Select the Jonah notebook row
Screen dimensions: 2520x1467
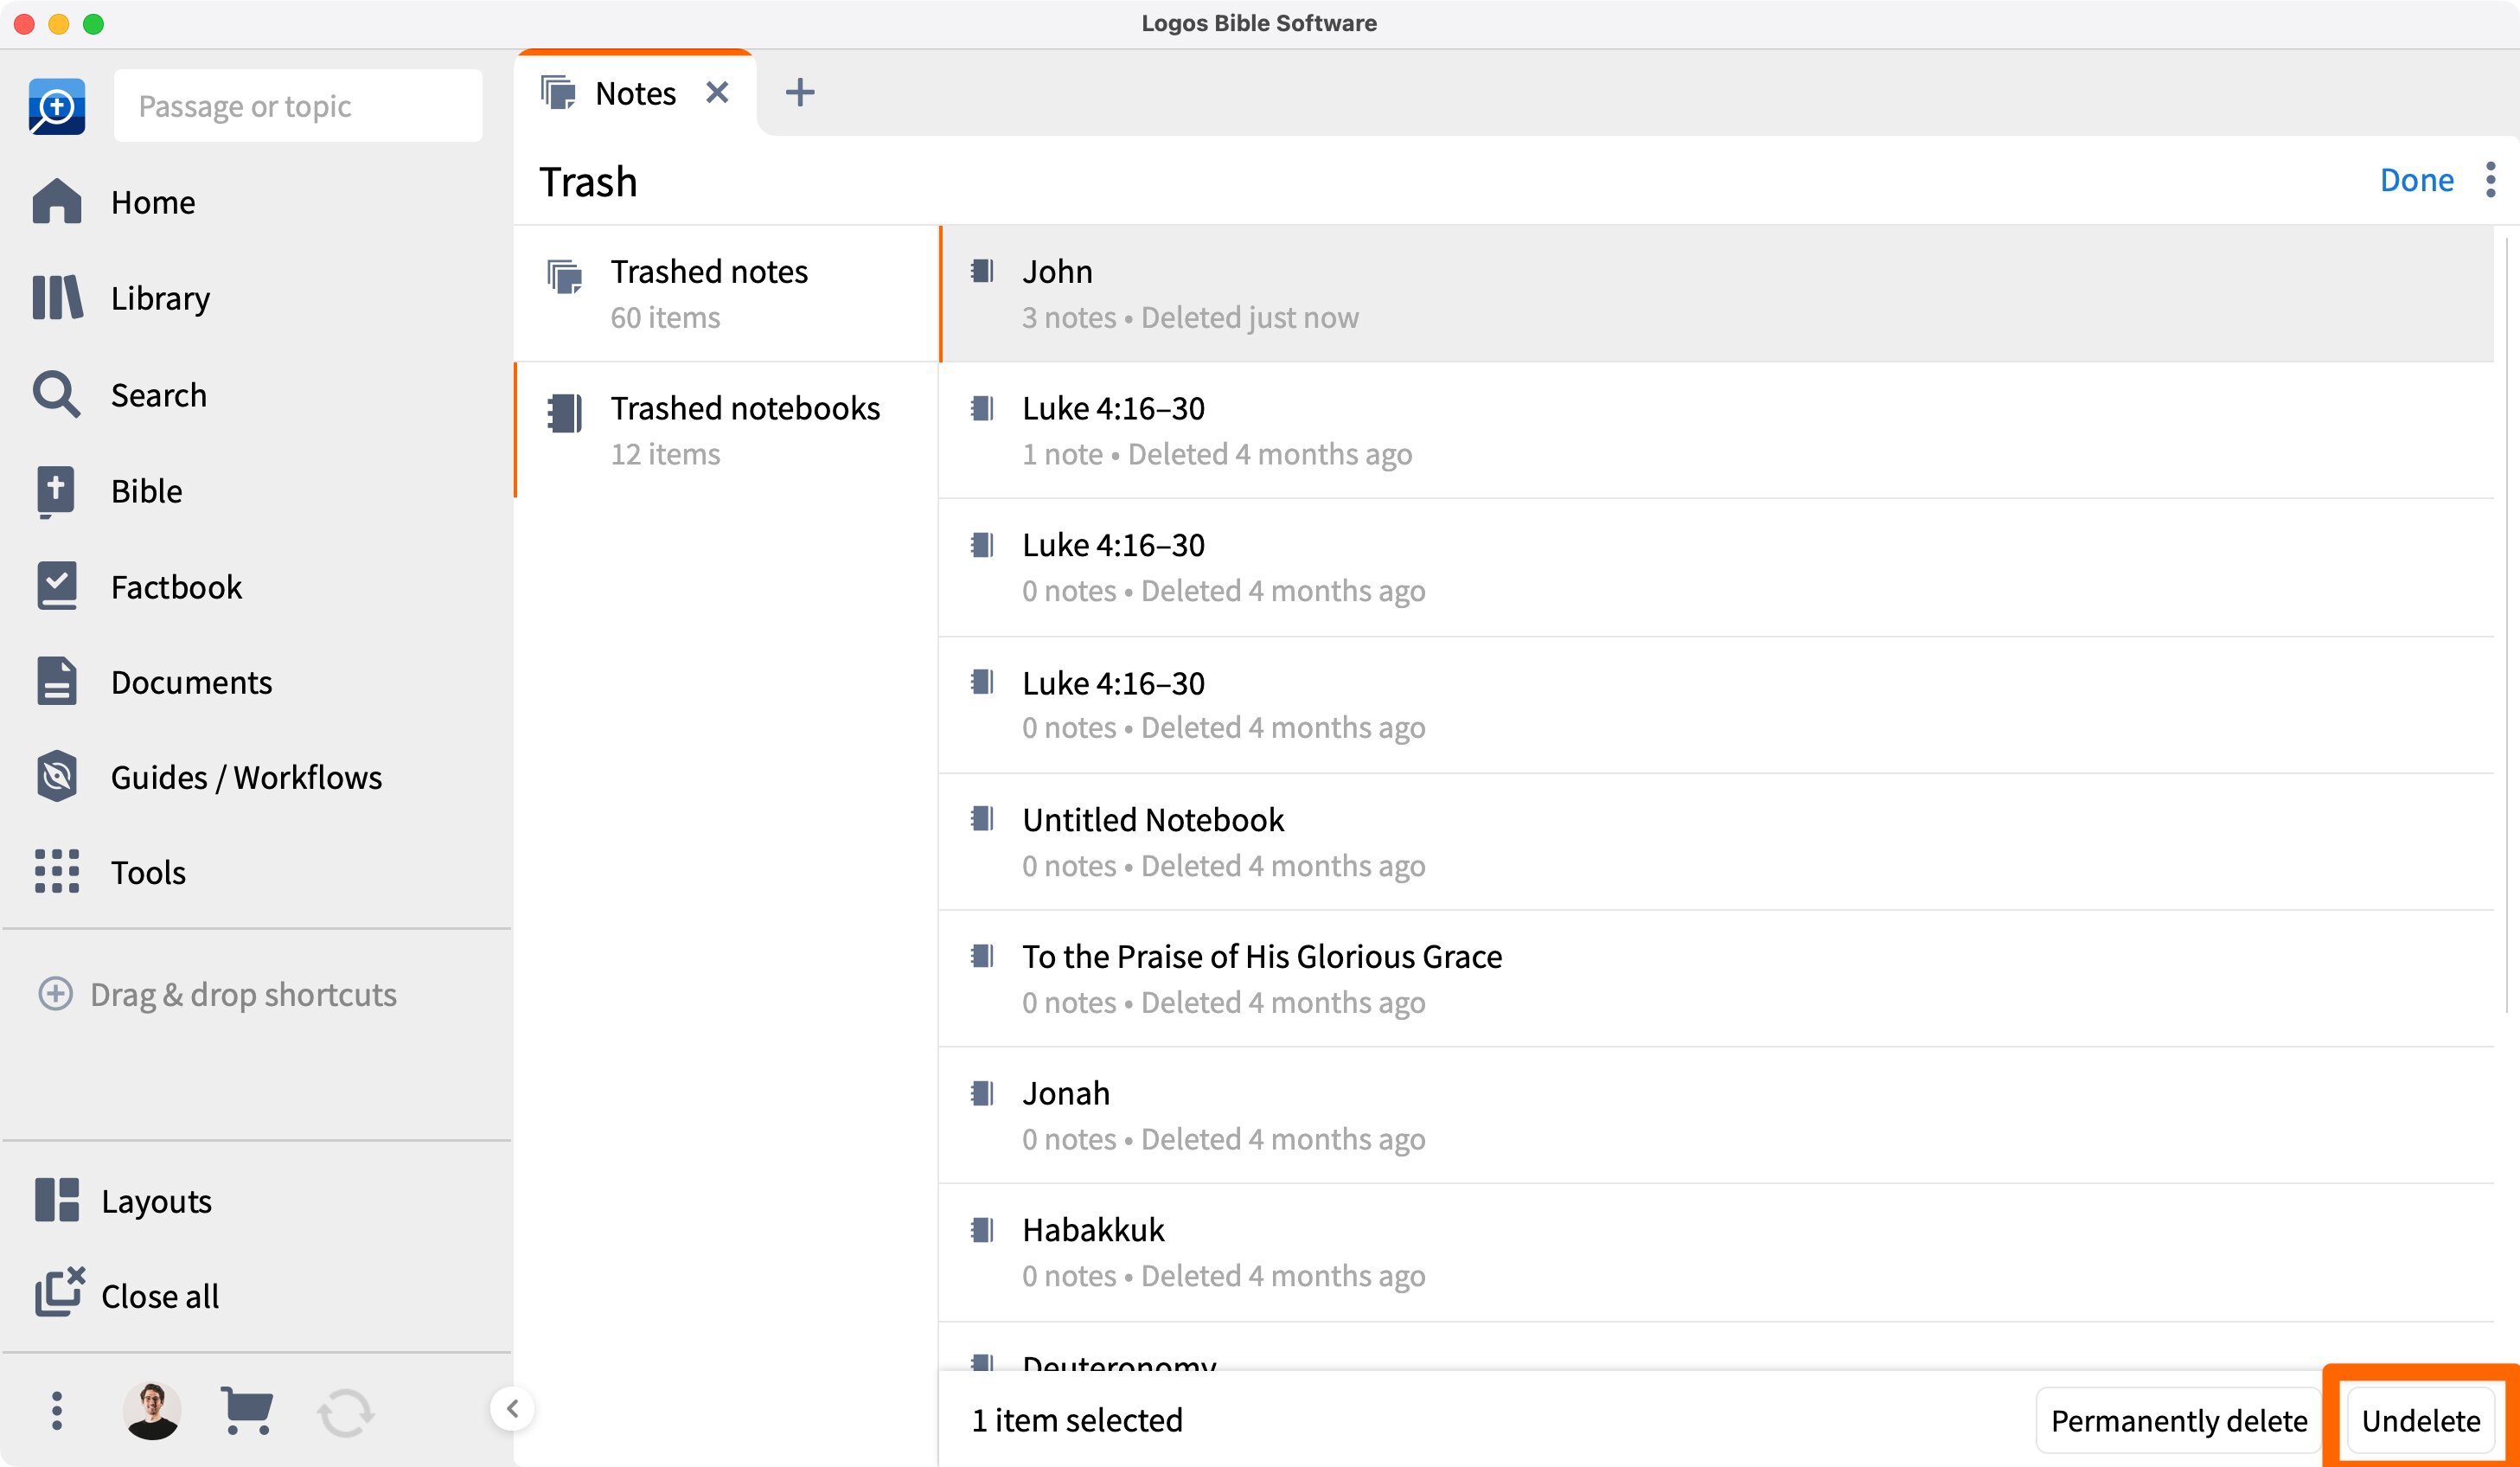coord(1716,1115)
